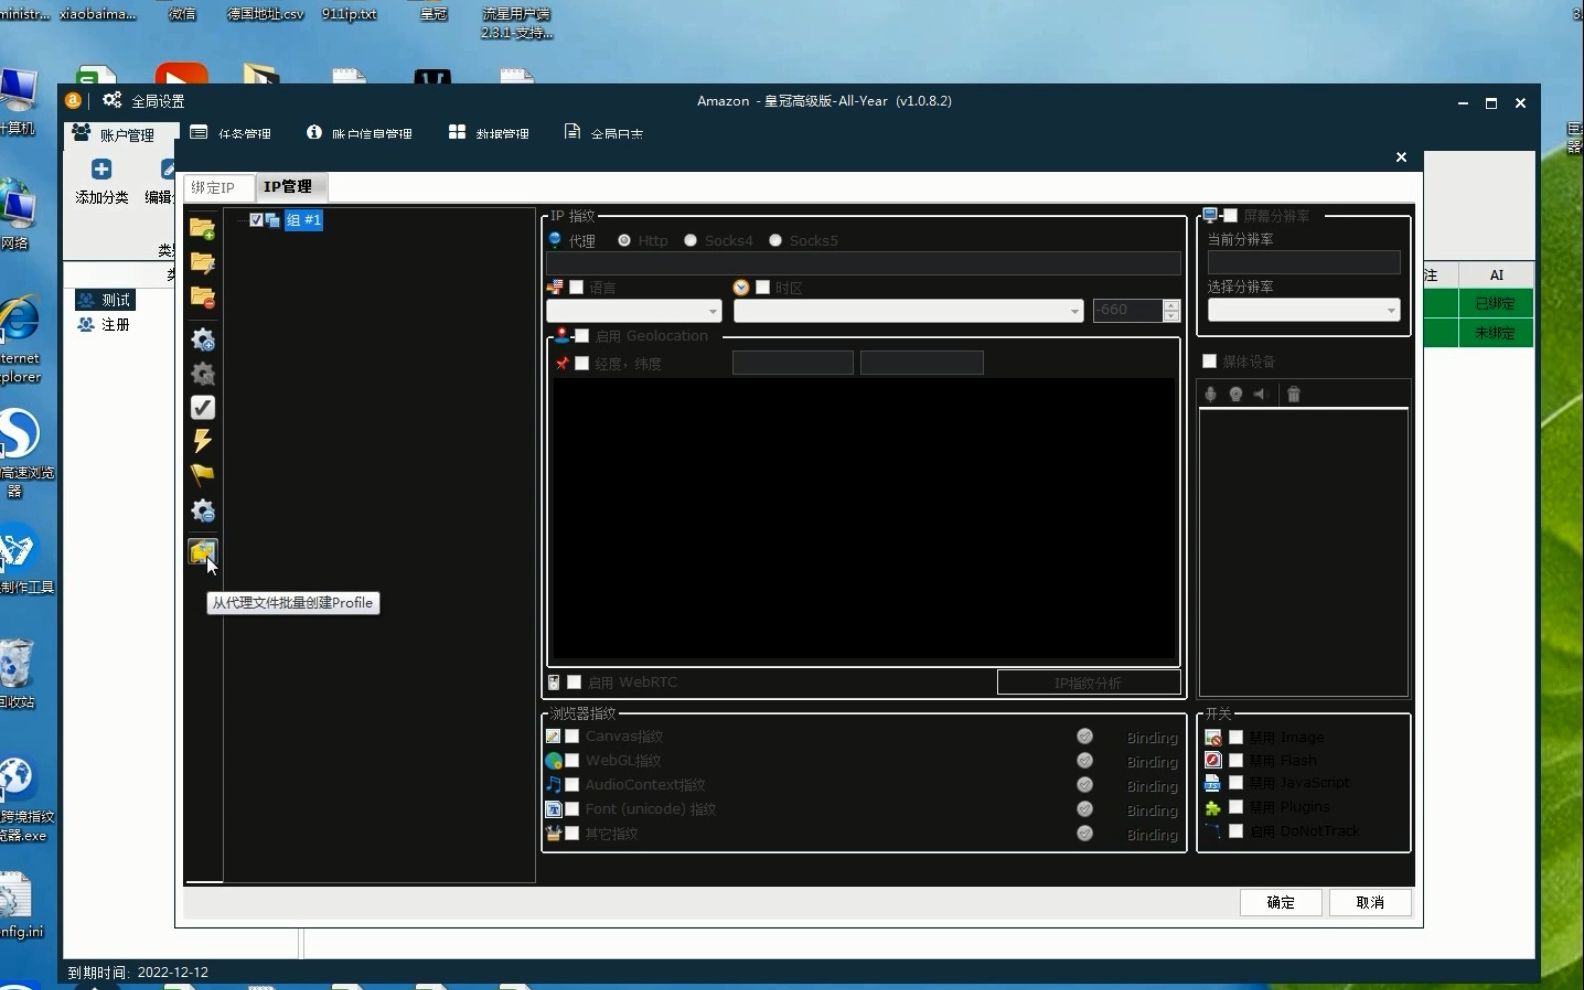Open the 全局日志 tab
Viewport: 1584px width, 990px height.
[604, 133]
